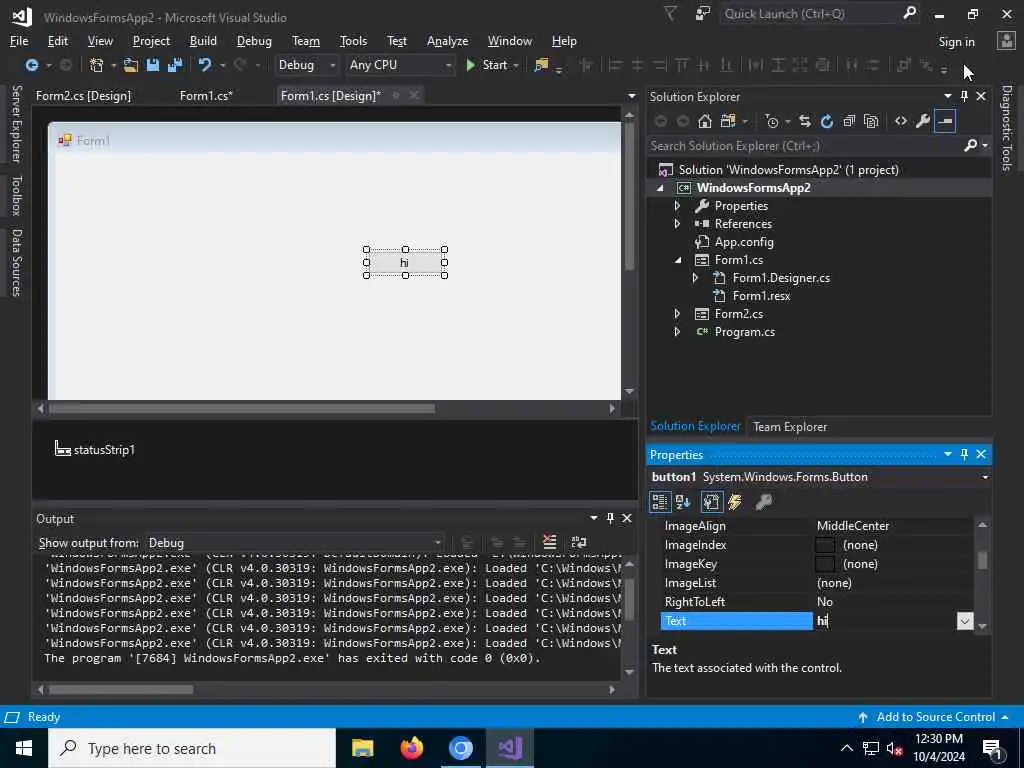Toggle Alphabetical sort in Properties panel
1024x768 pixels.
683,502
